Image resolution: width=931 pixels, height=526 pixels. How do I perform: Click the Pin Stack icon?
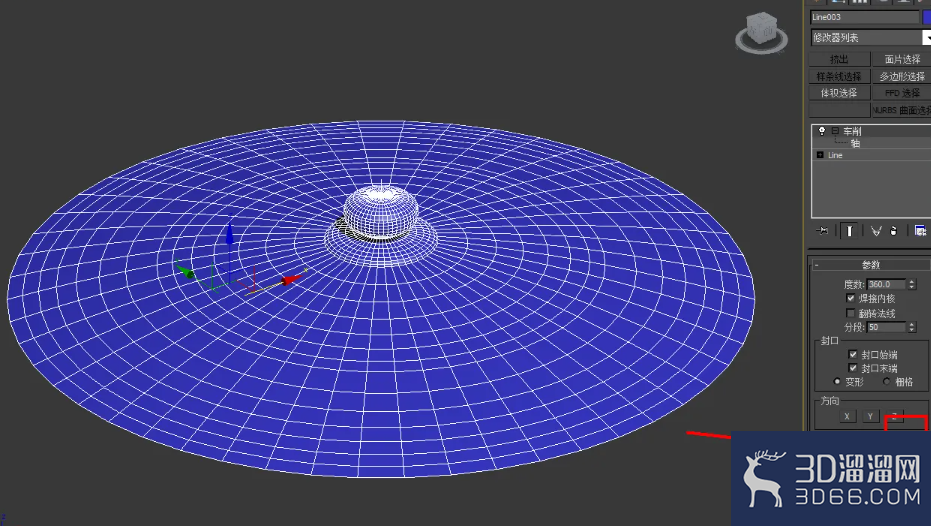(x=822, y=231)
